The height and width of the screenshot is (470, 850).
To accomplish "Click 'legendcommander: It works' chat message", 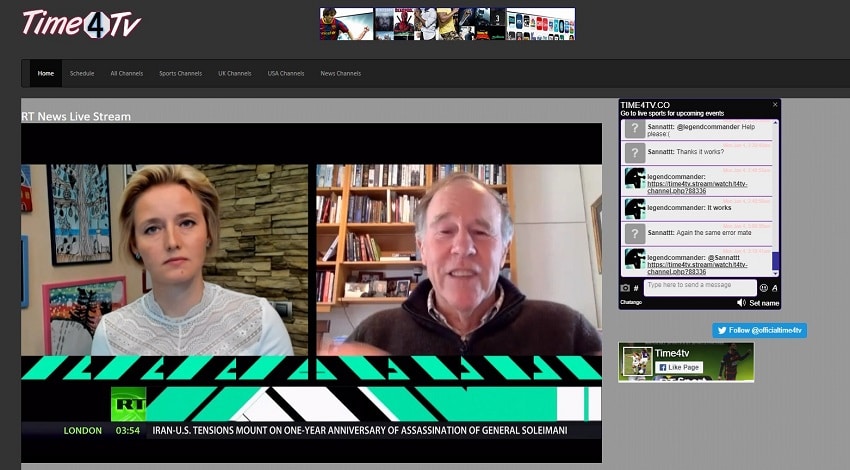I will (x=689, y=208).
